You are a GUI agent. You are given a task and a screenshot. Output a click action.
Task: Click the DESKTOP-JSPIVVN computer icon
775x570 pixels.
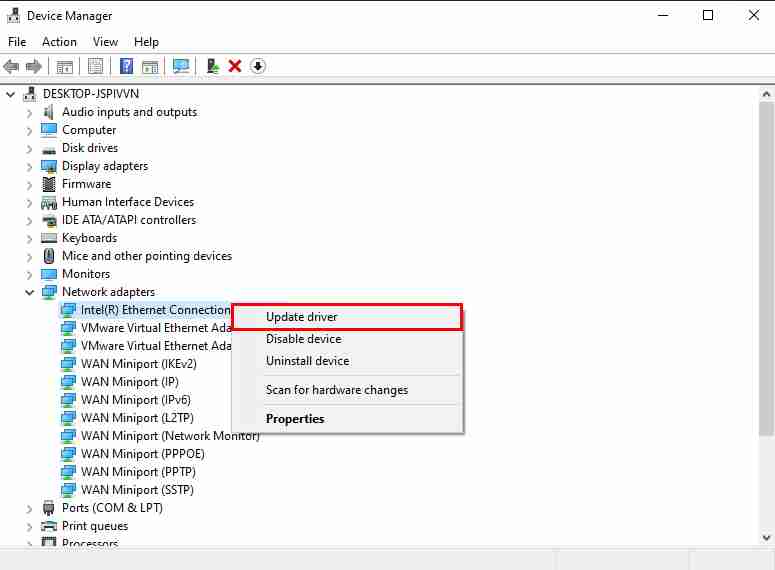(x=30, y=94)
